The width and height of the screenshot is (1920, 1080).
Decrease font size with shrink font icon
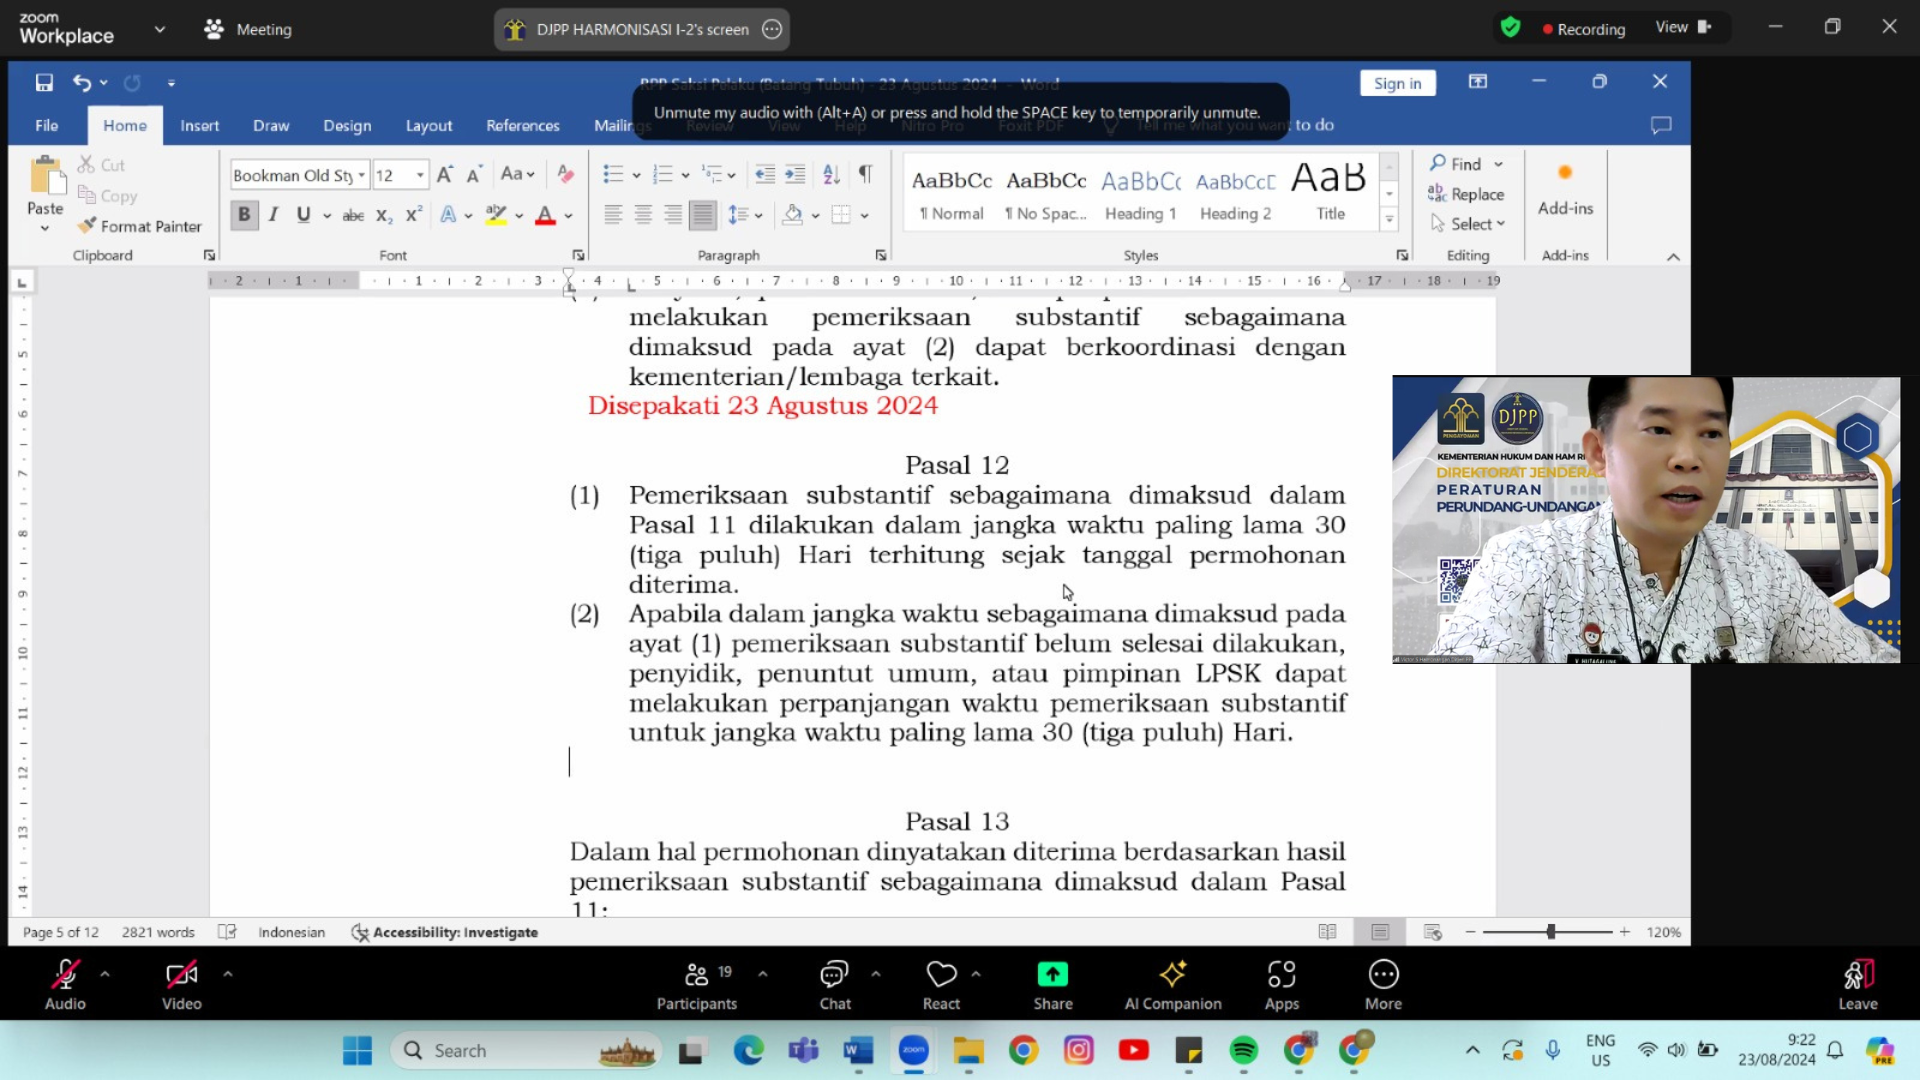475,175
